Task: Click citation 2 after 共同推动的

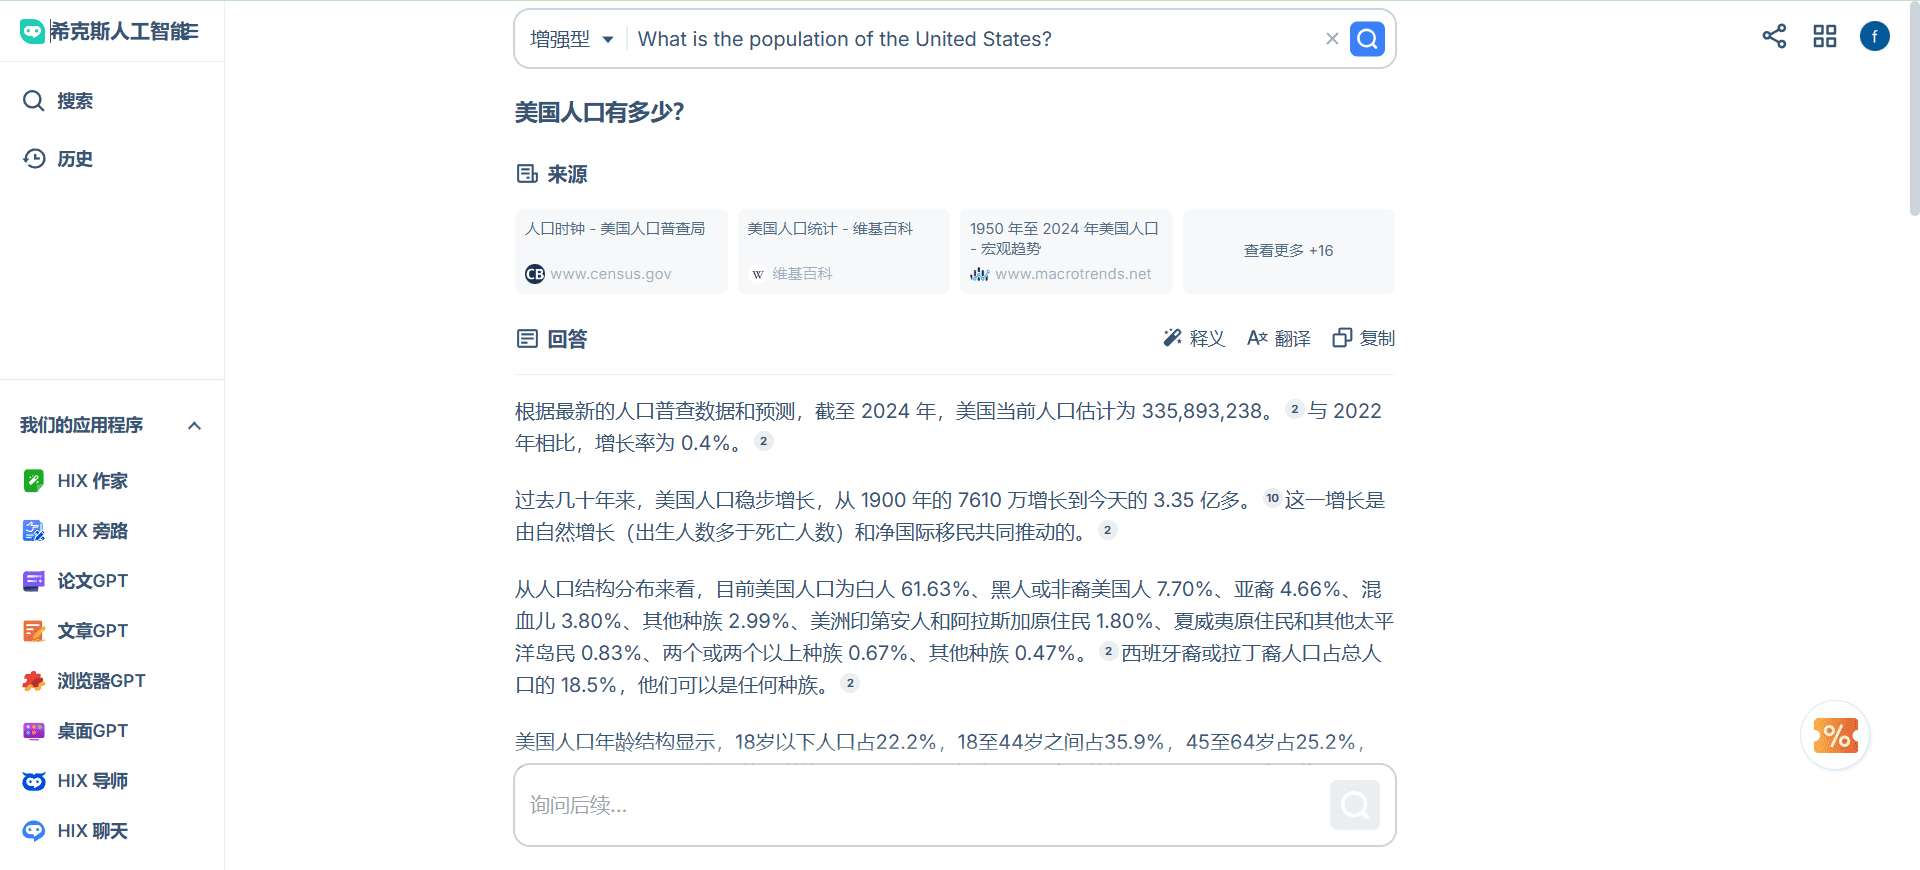Action: (x=1107, y=530)
